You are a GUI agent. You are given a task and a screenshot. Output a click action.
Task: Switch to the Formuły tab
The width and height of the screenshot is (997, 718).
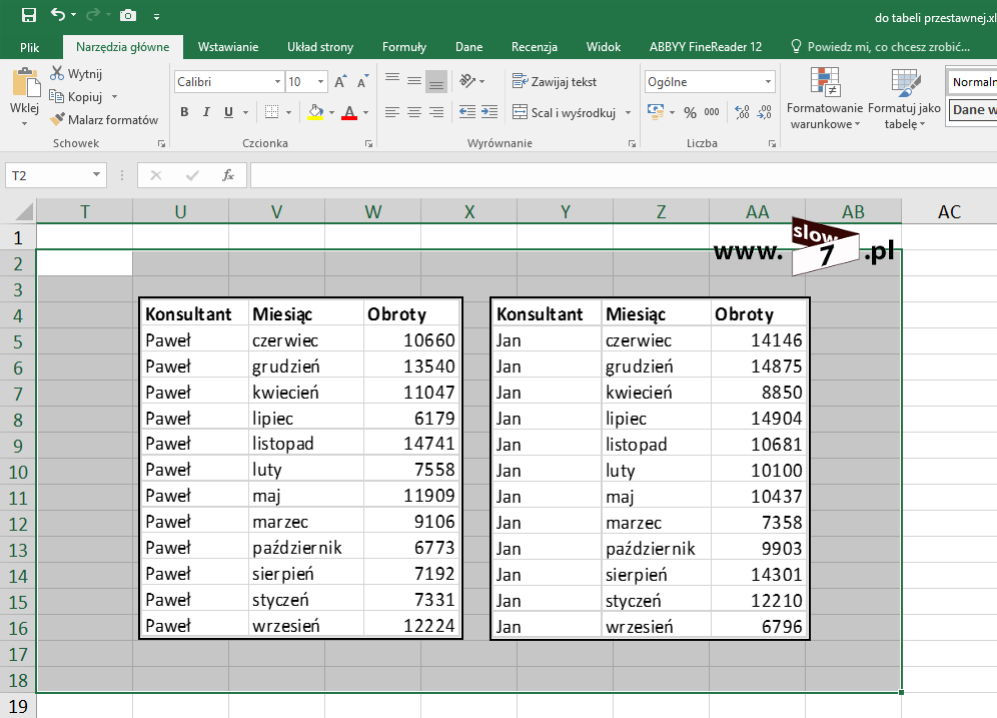[404, 46]
